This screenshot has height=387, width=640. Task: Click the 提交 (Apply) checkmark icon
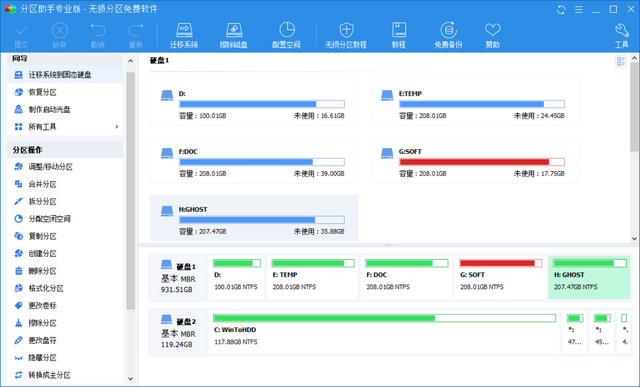[21, 31]
